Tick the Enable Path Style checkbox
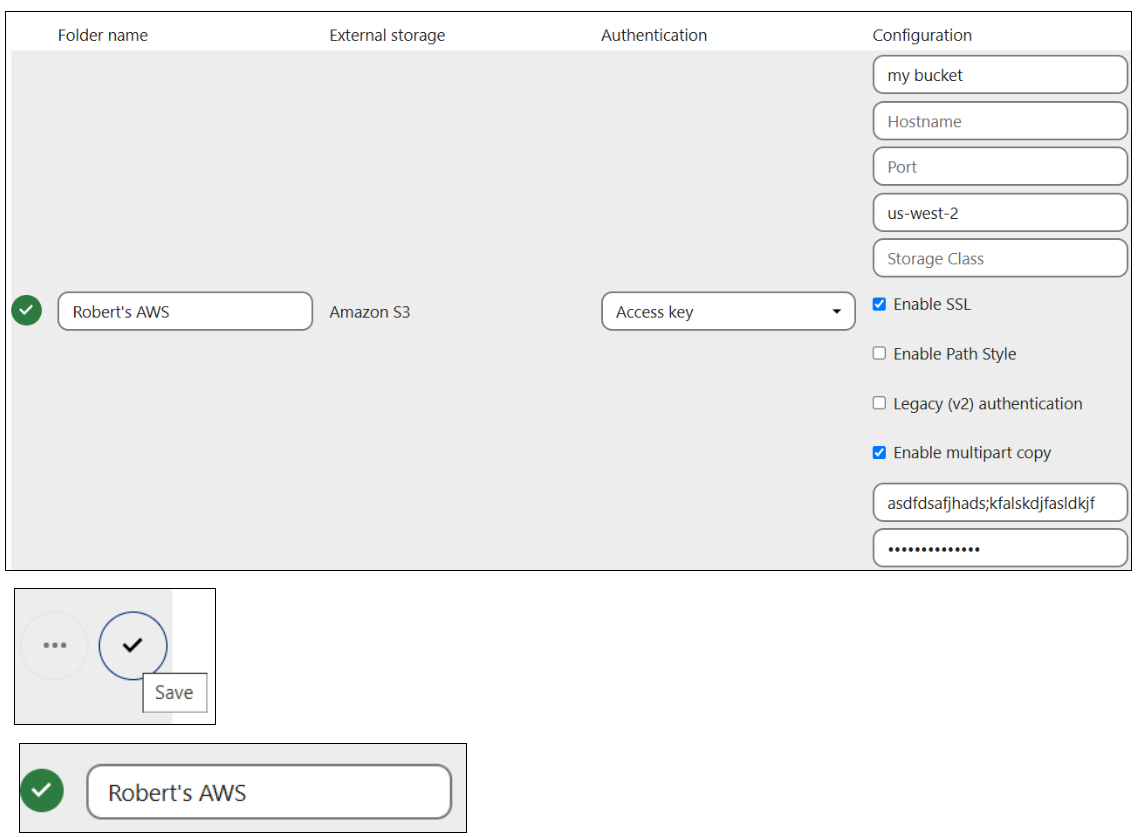 (x=880, y=354)
